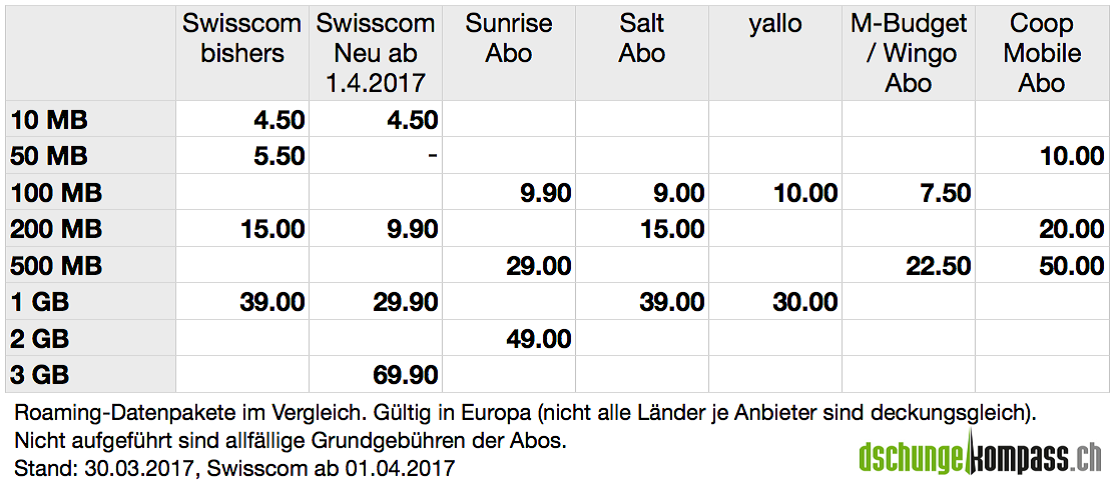Image resolution: width=1116 pixels, height=486 pixels.
Task: Click the Salt Abo column header
Action: pyautogui.click(x=641, y=39)
